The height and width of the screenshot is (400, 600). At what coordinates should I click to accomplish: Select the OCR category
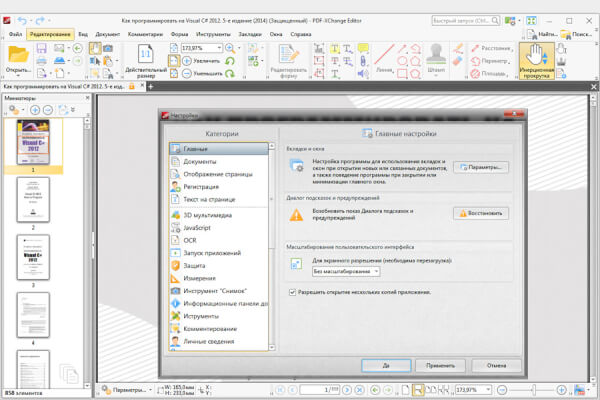pos(219,240)
